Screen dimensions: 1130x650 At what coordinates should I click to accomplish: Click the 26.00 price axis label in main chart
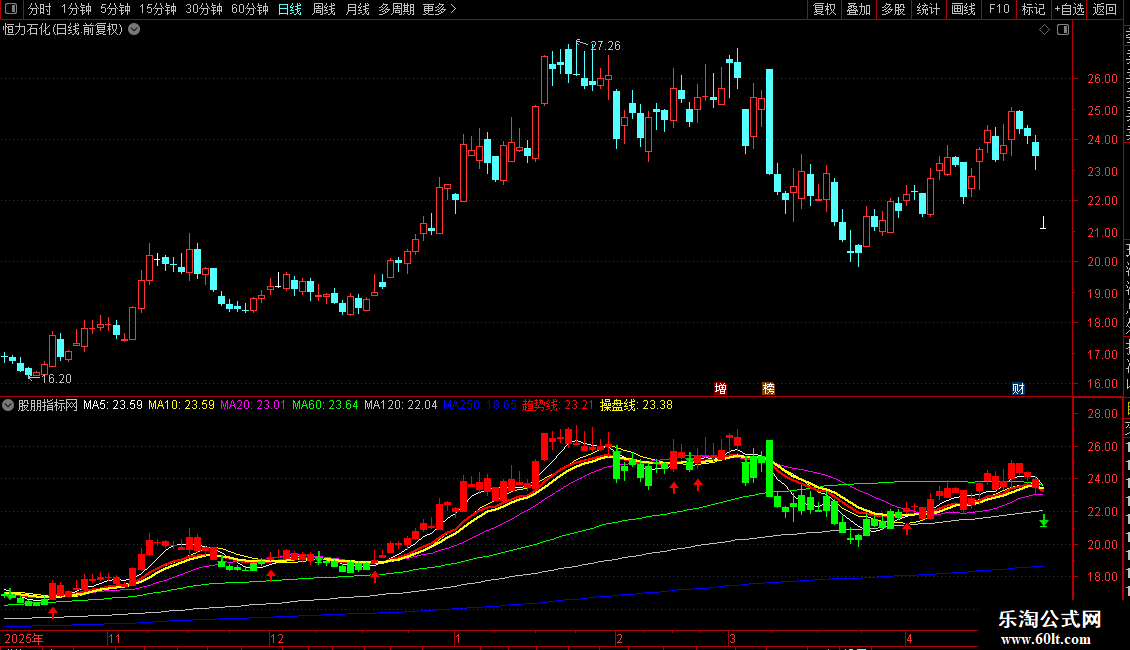click(1103, 79)
